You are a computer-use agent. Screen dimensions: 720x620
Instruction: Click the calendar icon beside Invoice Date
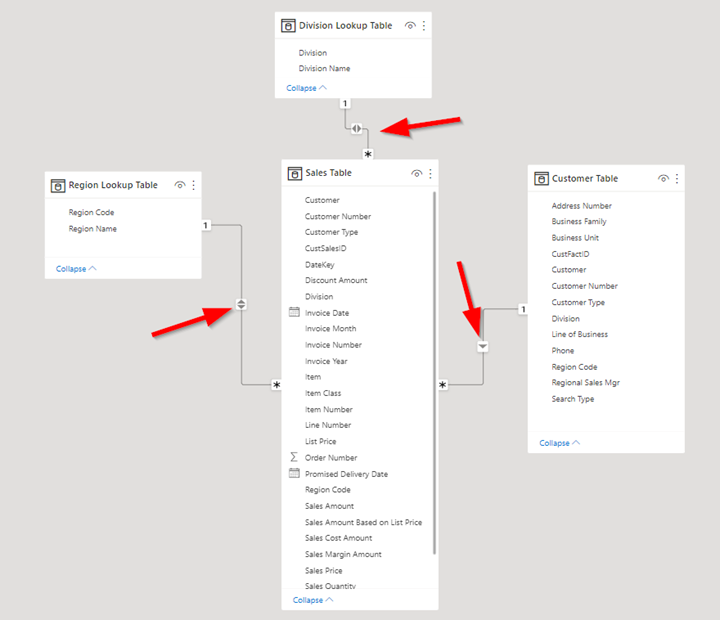click(294, 312)
